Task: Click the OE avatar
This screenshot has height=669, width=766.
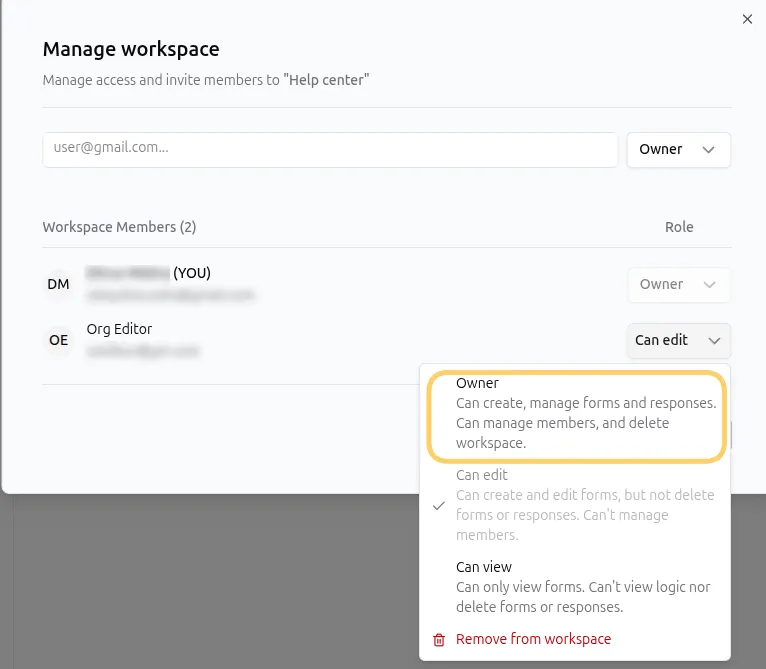Action: [59, 340]
